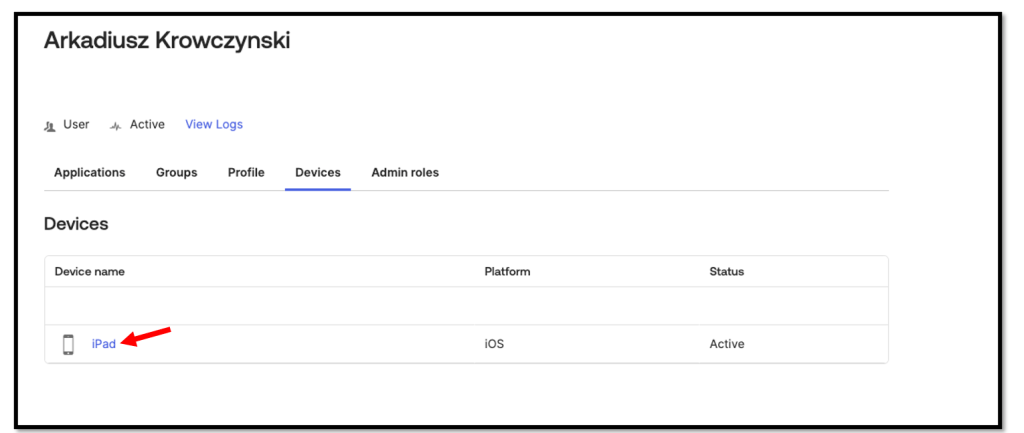Click the phone device icon beside iPad
The height and width of the screenshot is (433, 1024).
(x=68, y=344)
